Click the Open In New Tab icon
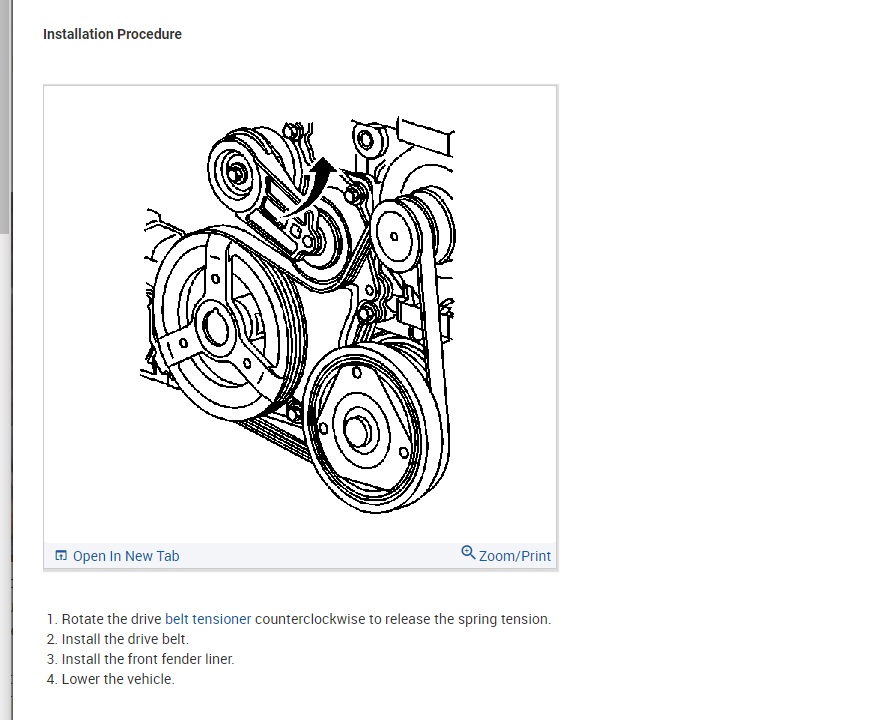The width and height of the screenshot is (878, 720). (x=61, y=555)
